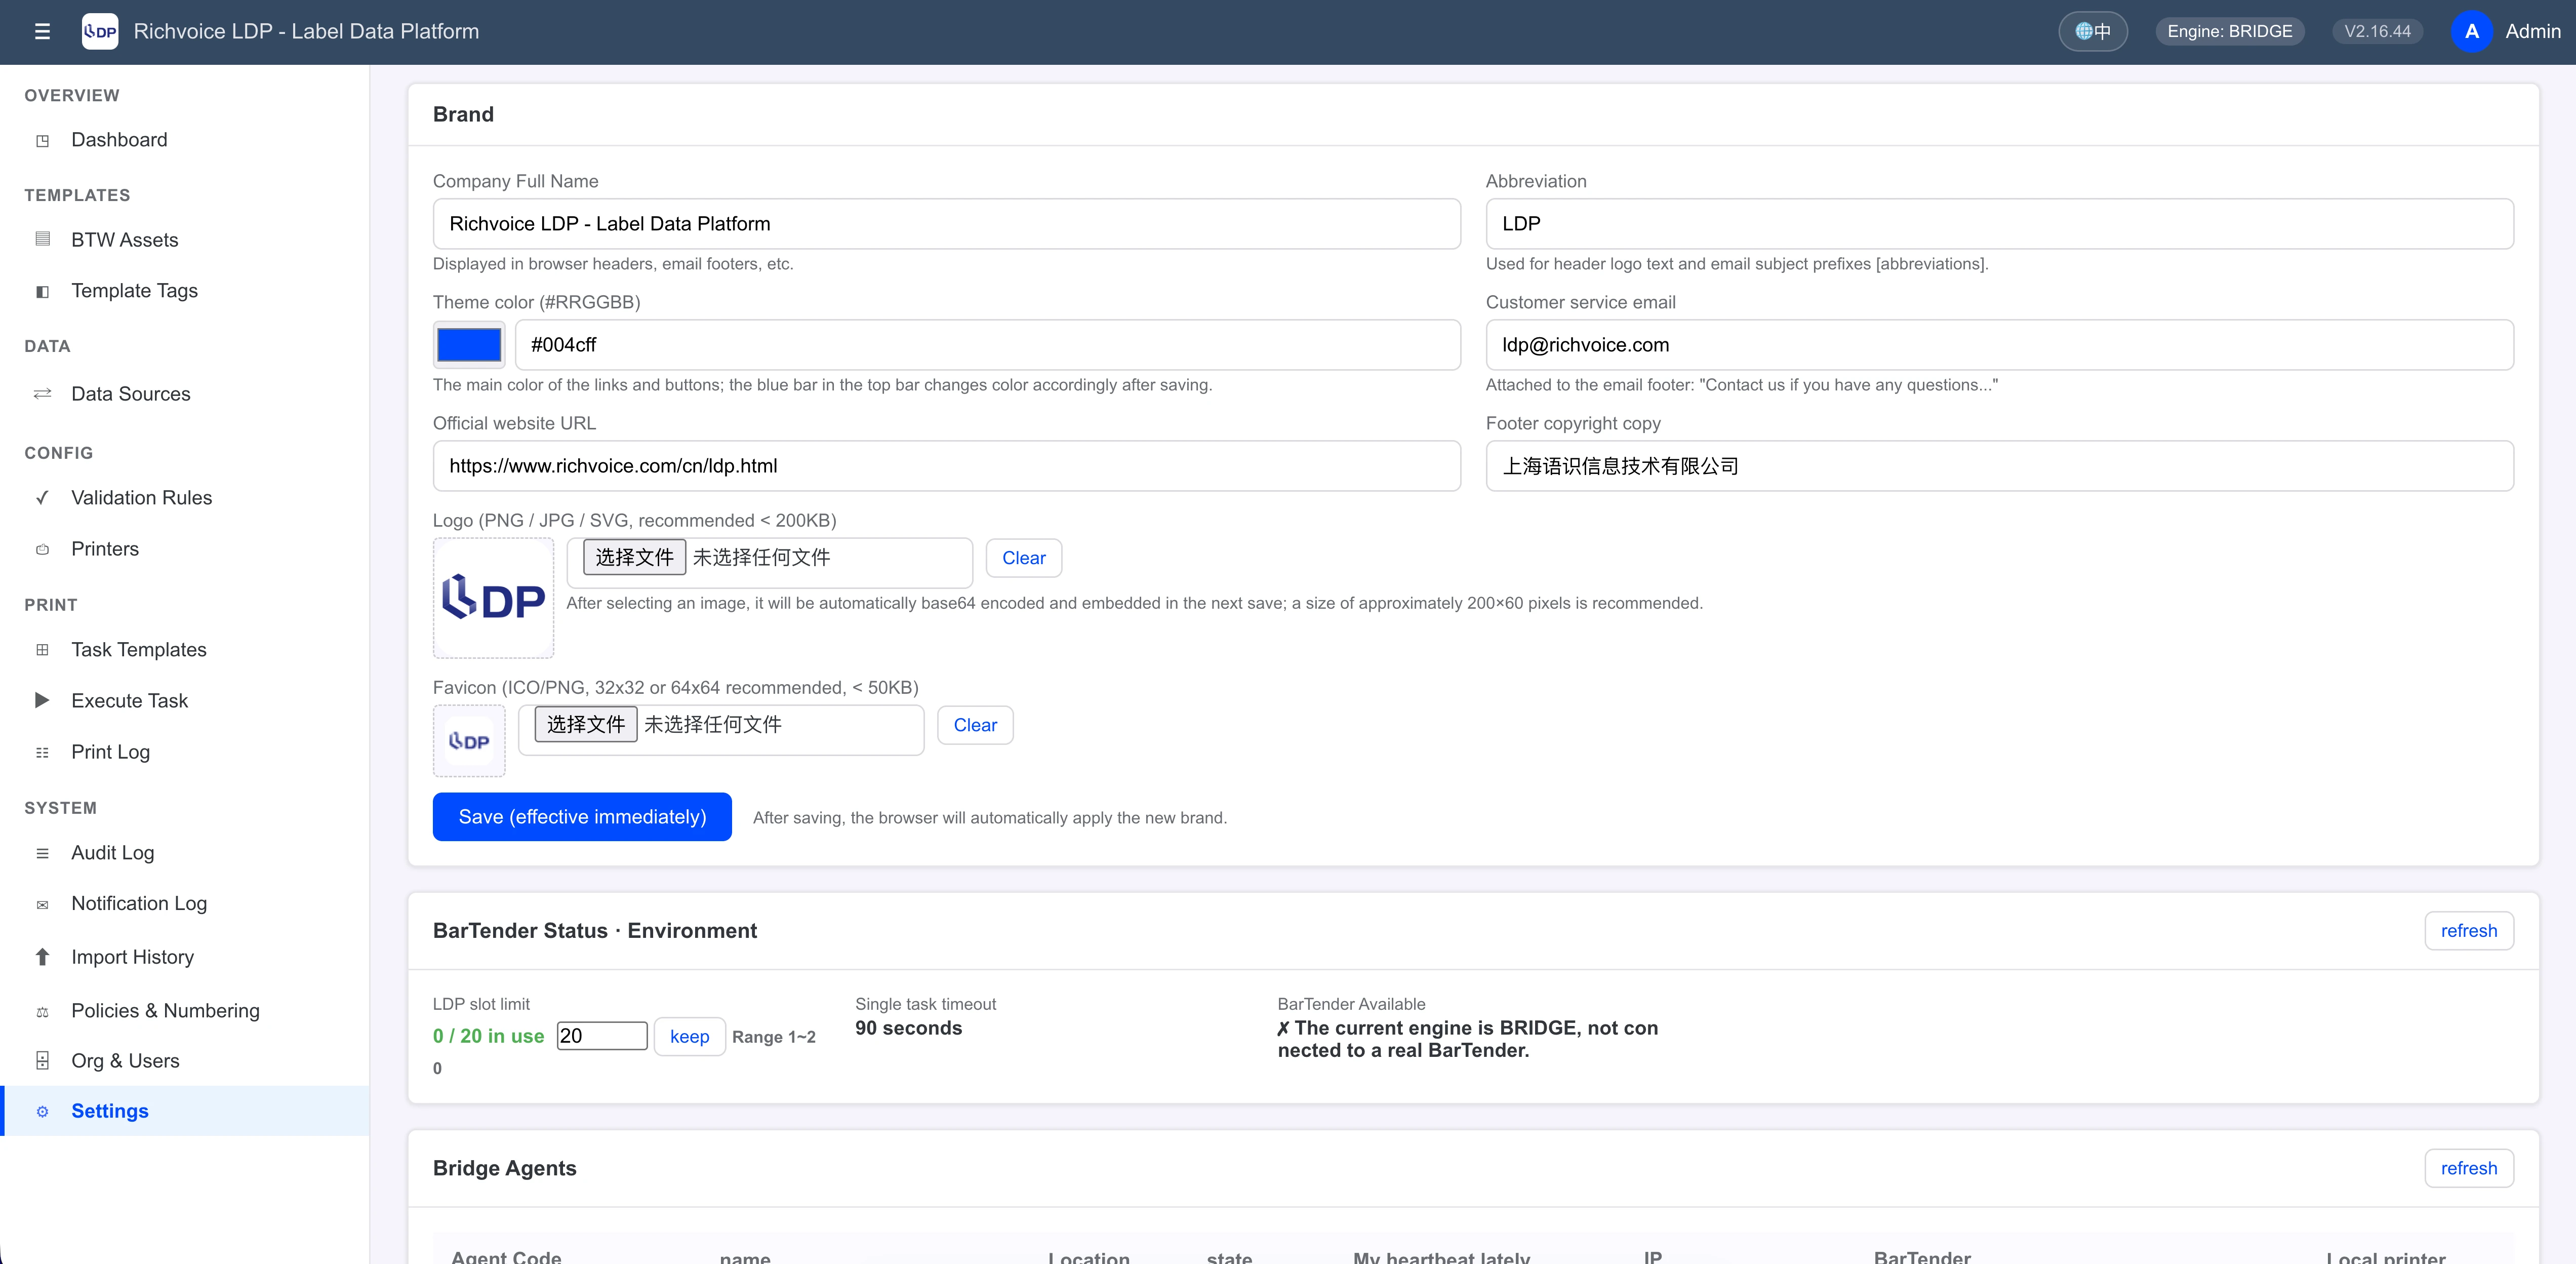The height and width of the screenshot is (1264, 2576).
Task: Click the Company Full Name field
Action: [x=946, y=224]
